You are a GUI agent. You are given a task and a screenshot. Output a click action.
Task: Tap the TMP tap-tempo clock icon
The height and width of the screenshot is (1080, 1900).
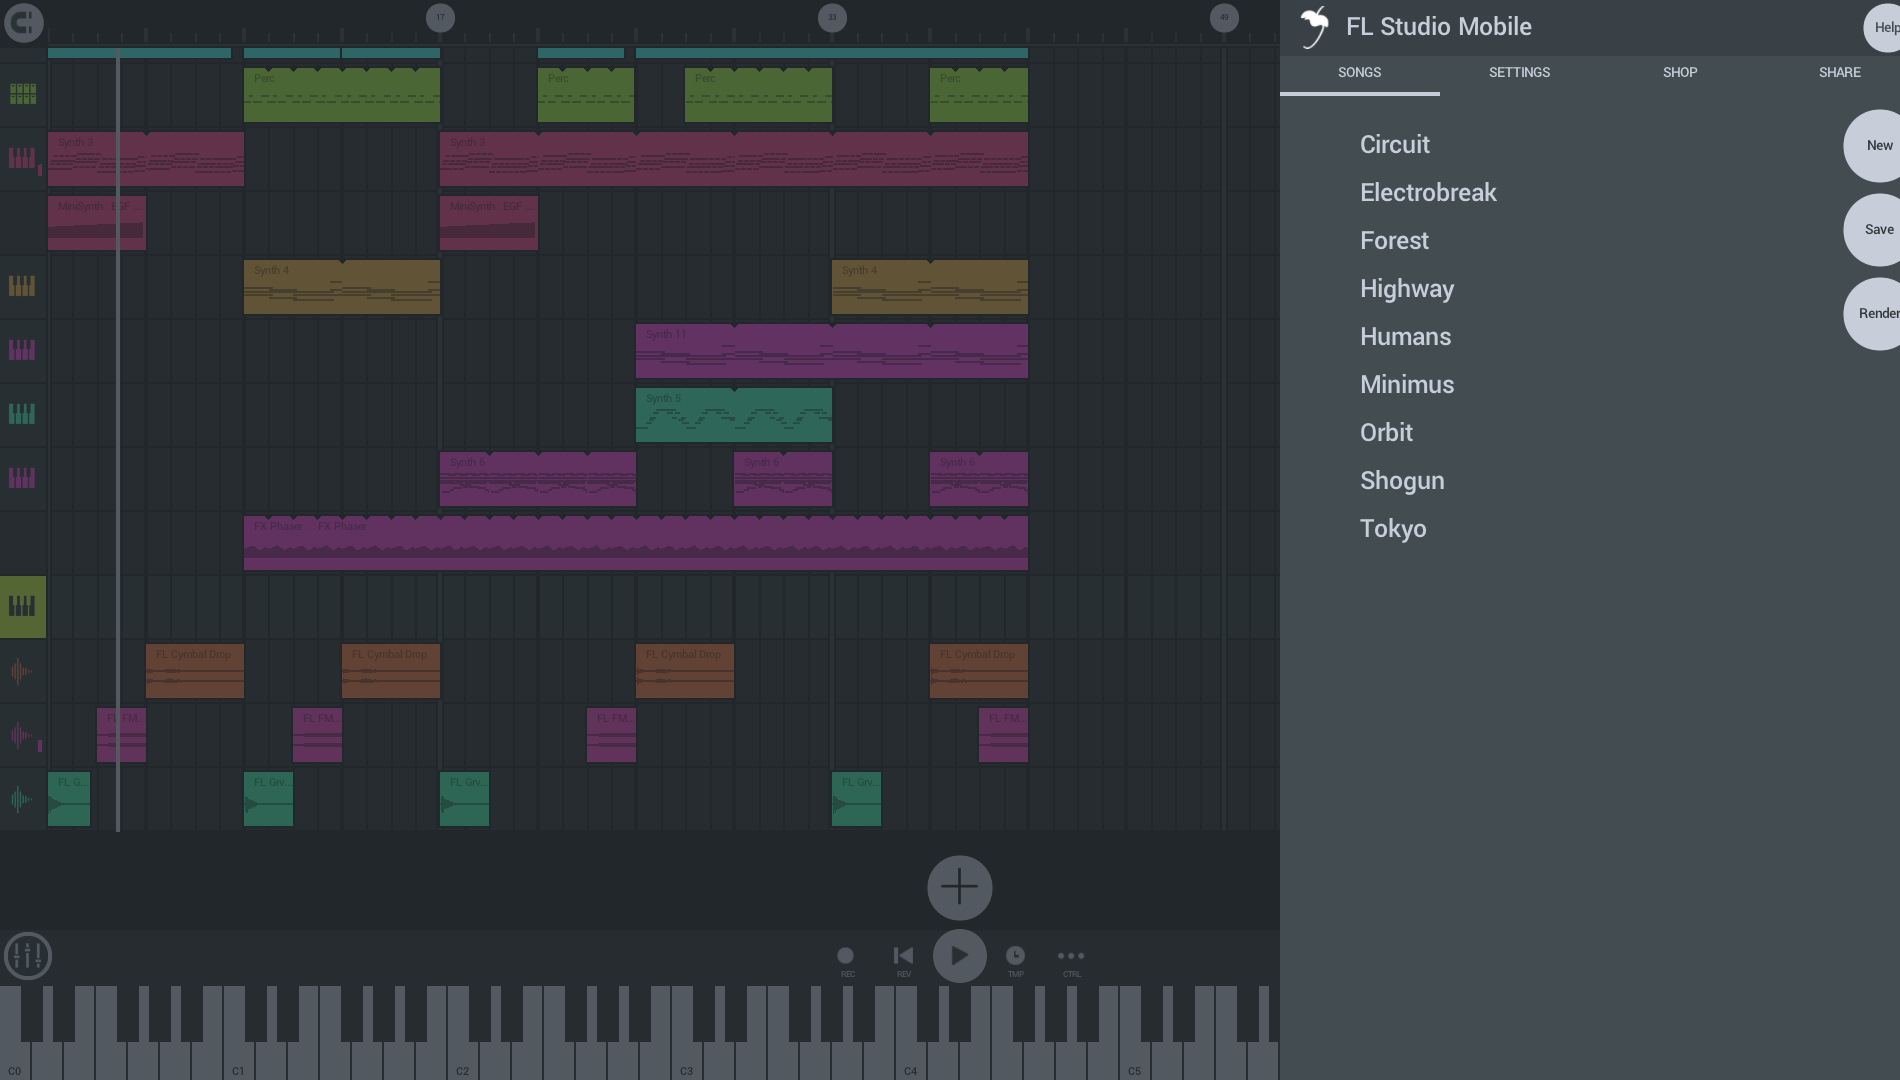pos(1015,956)
